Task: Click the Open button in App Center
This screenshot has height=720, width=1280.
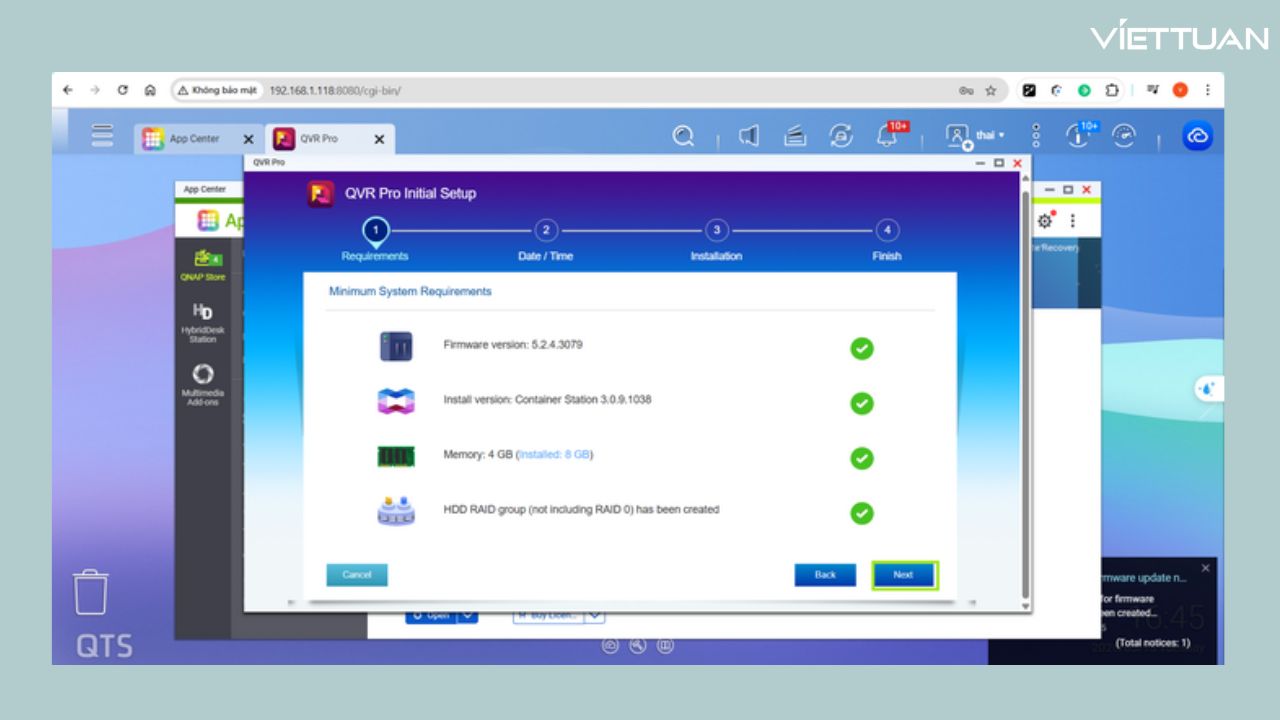Action: tap(432, 616)
